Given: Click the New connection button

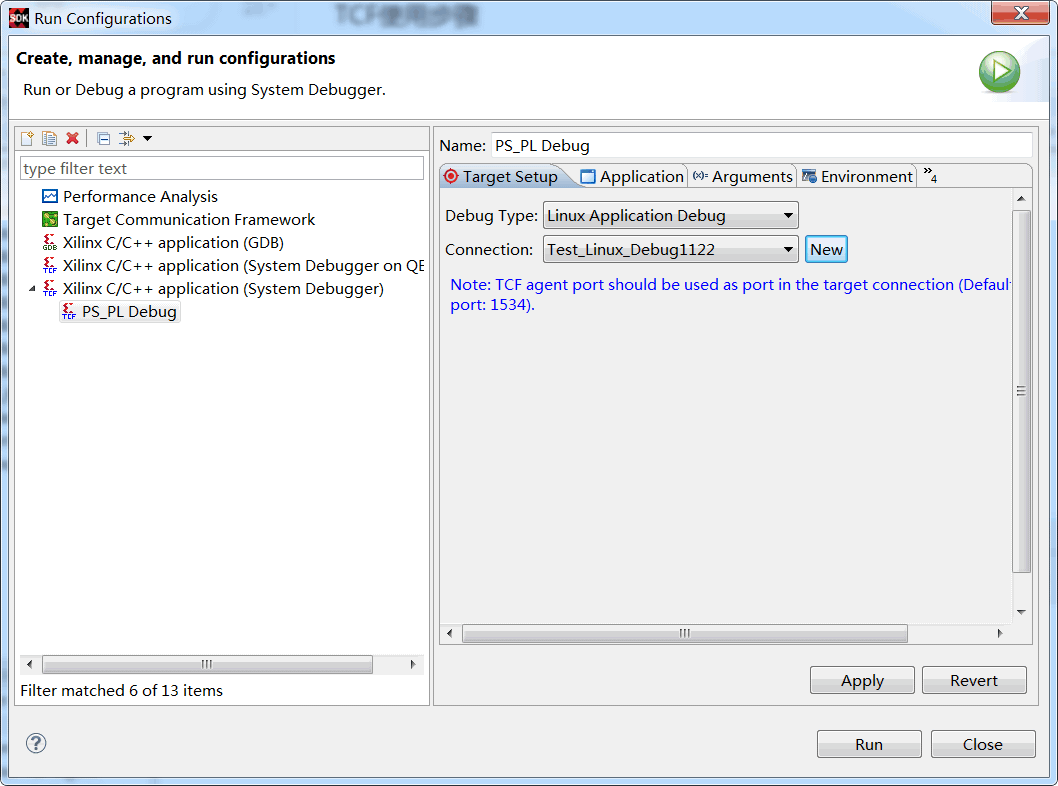Looking at the screenshot, I should [825, 249].
